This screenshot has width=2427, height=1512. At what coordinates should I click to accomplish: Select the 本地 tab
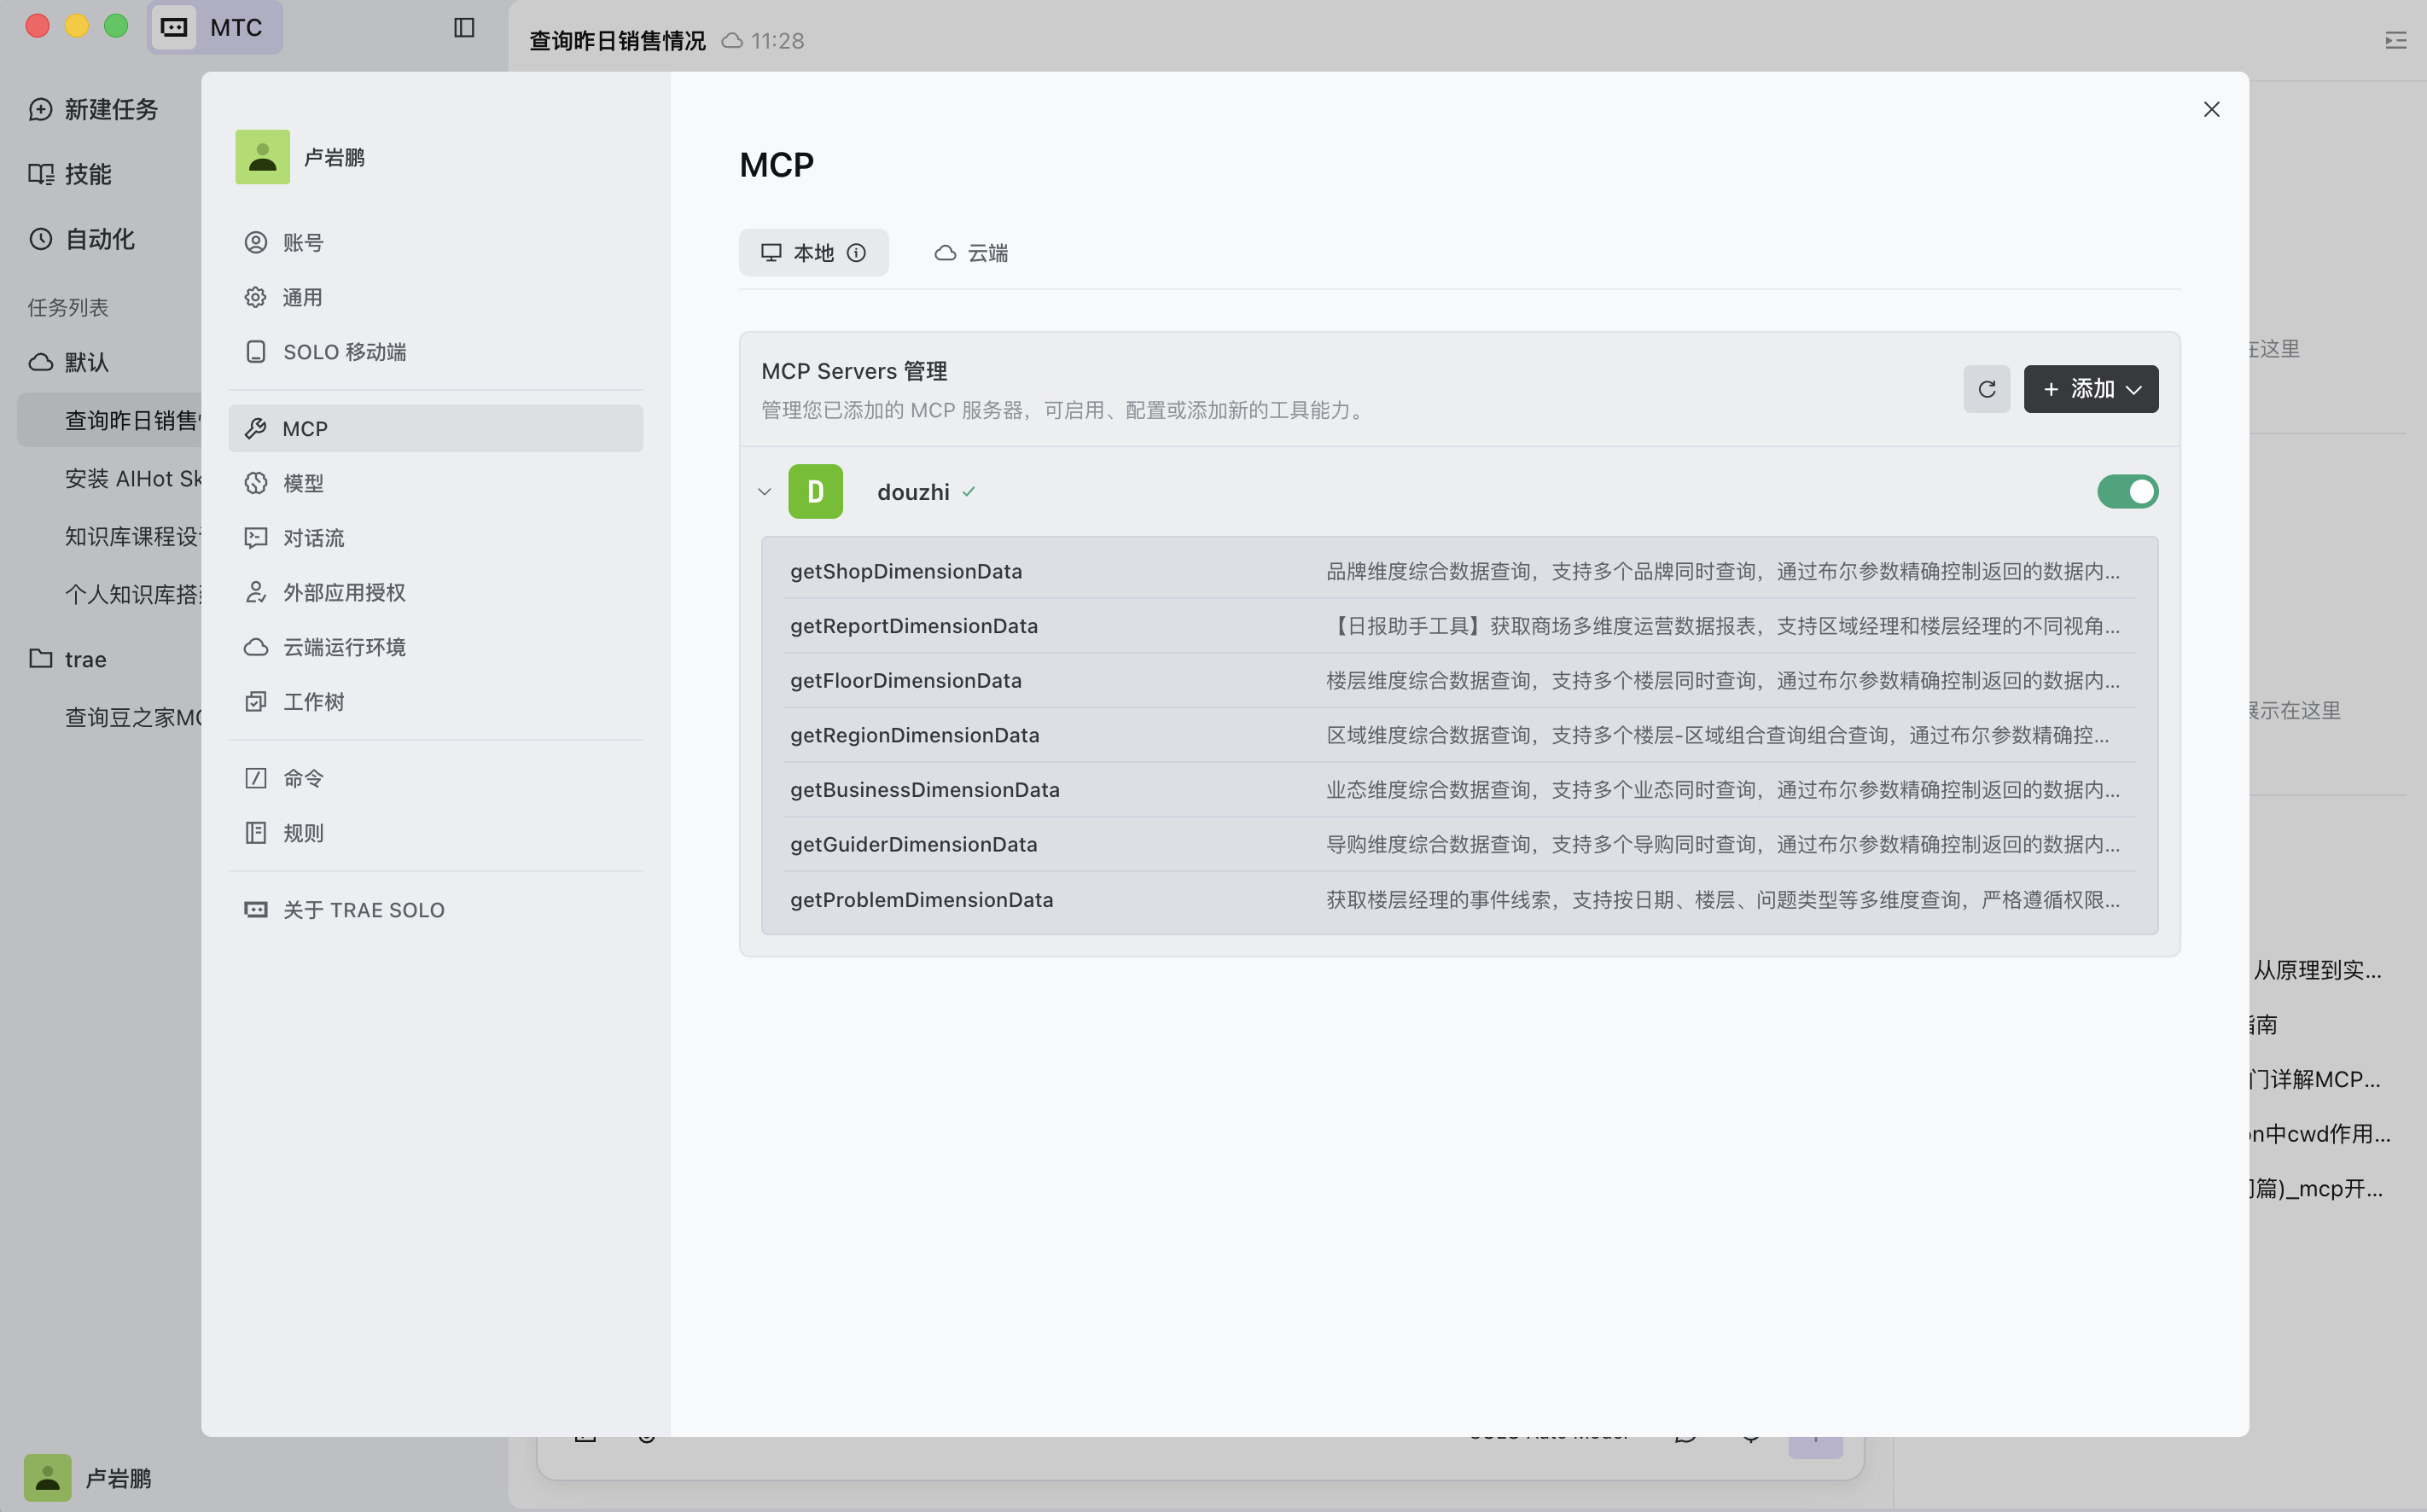point(813,253)
